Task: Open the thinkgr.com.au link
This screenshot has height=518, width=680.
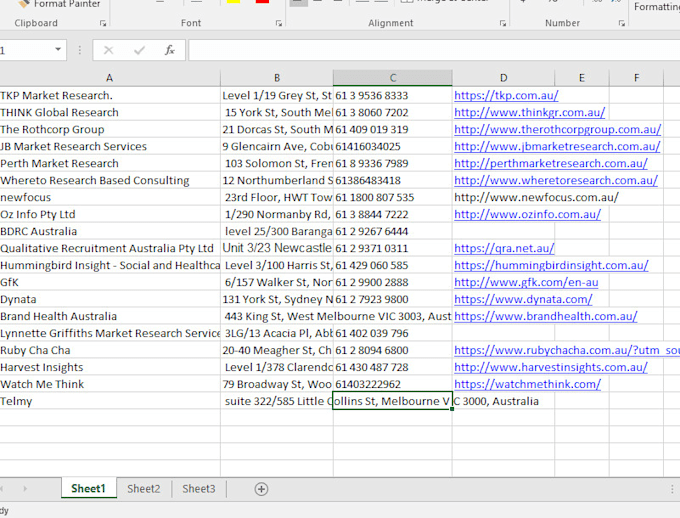Action: (x=530, y=112)
